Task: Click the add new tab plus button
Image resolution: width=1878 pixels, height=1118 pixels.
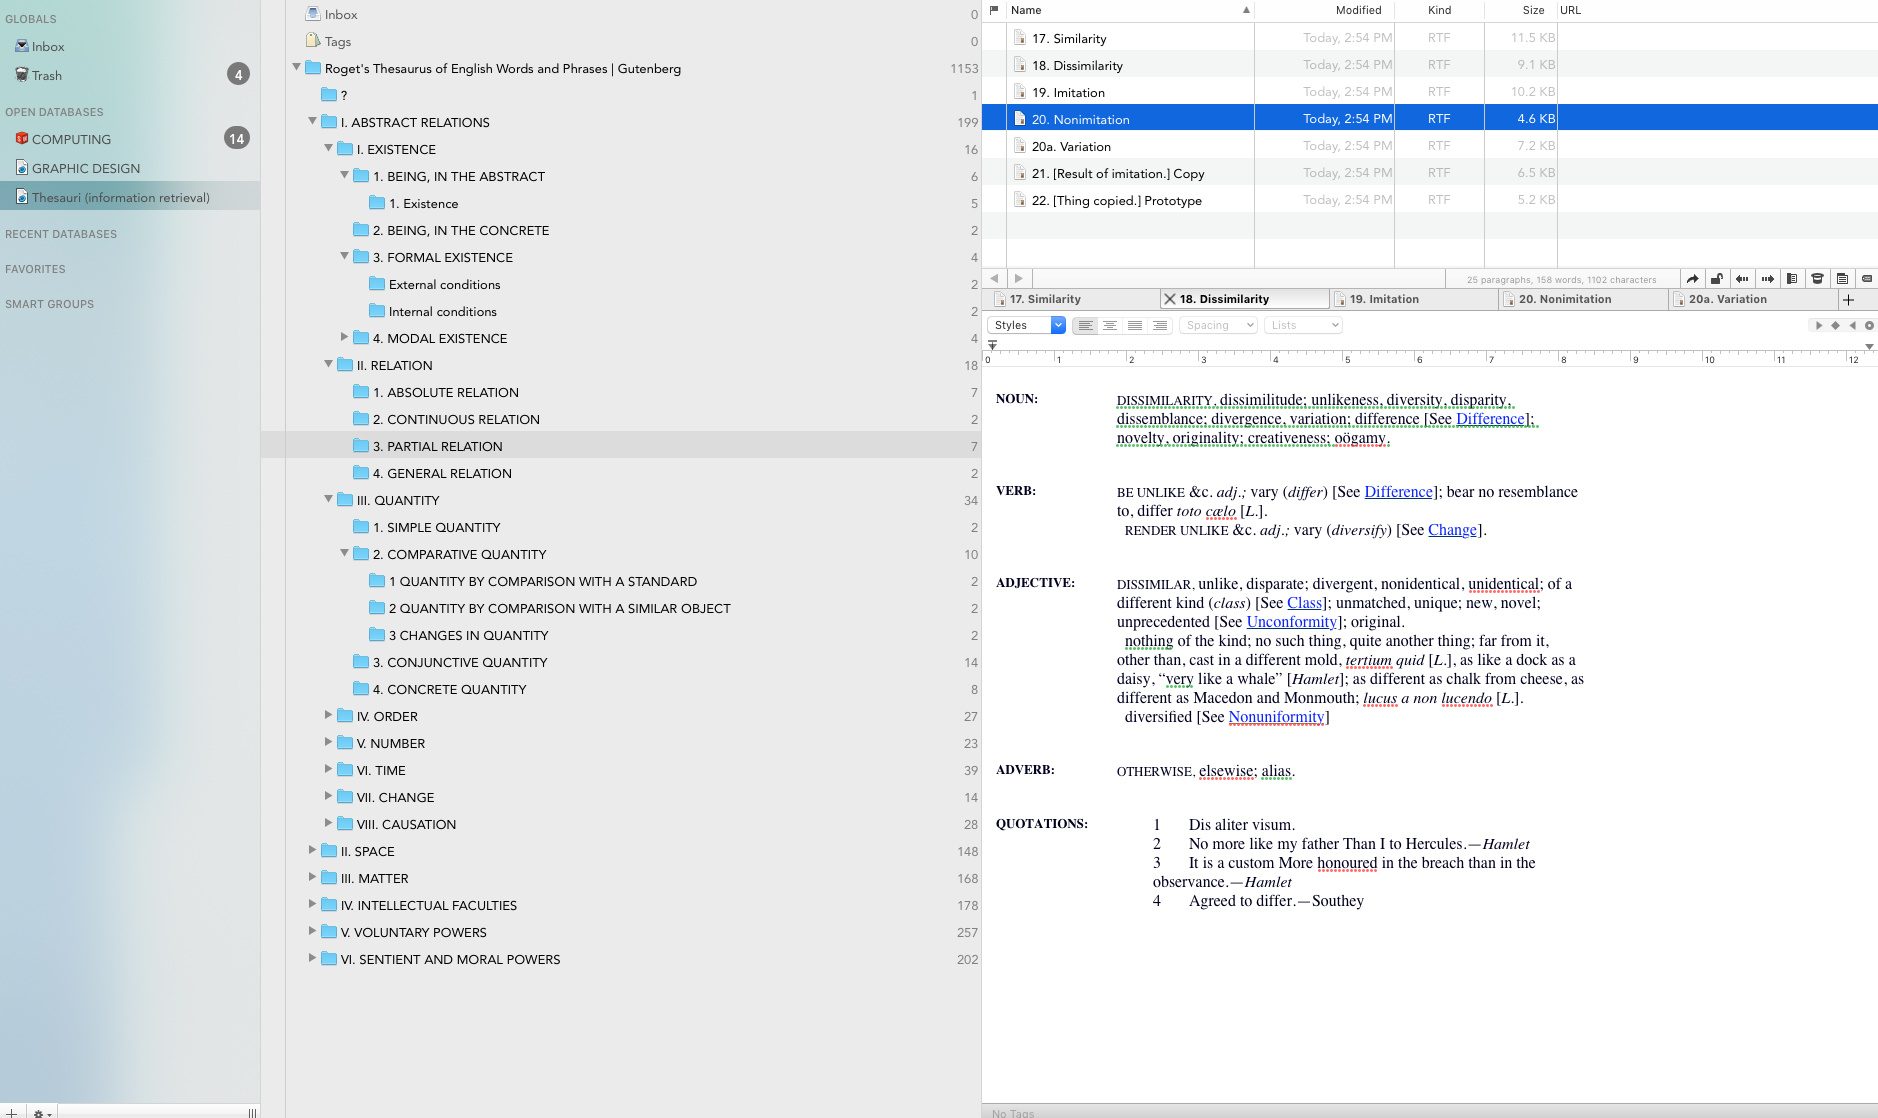Action: [x=1848, y=300]
